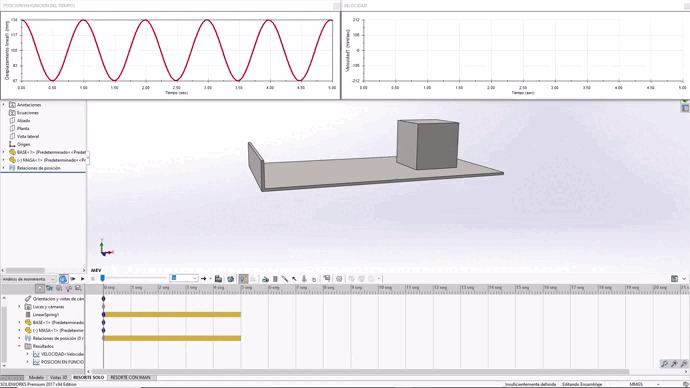The height and width of the screenshot is (388, 690).
Task: Add Gravity from motion toolbar
Action: pyautogui.click(x=314, y=279)
